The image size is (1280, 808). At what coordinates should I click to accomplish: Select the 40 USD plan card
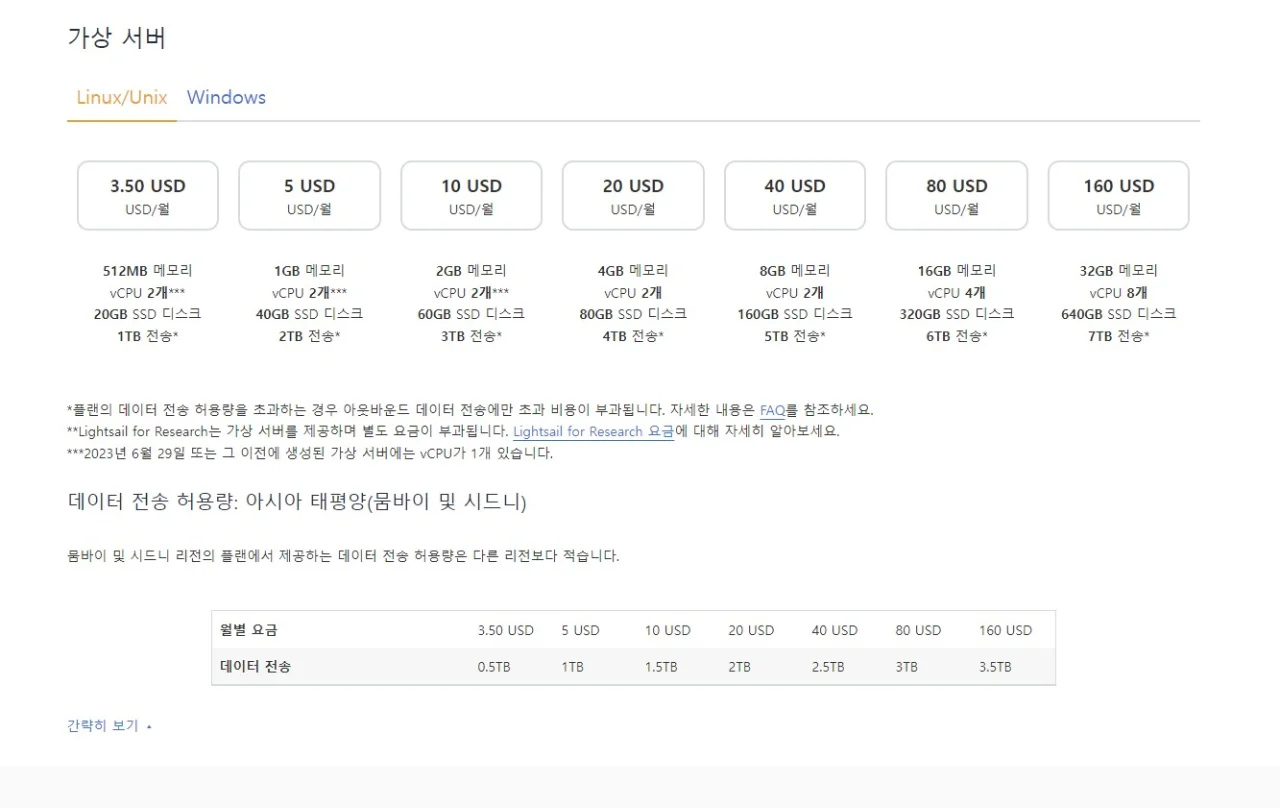point(795,196)
